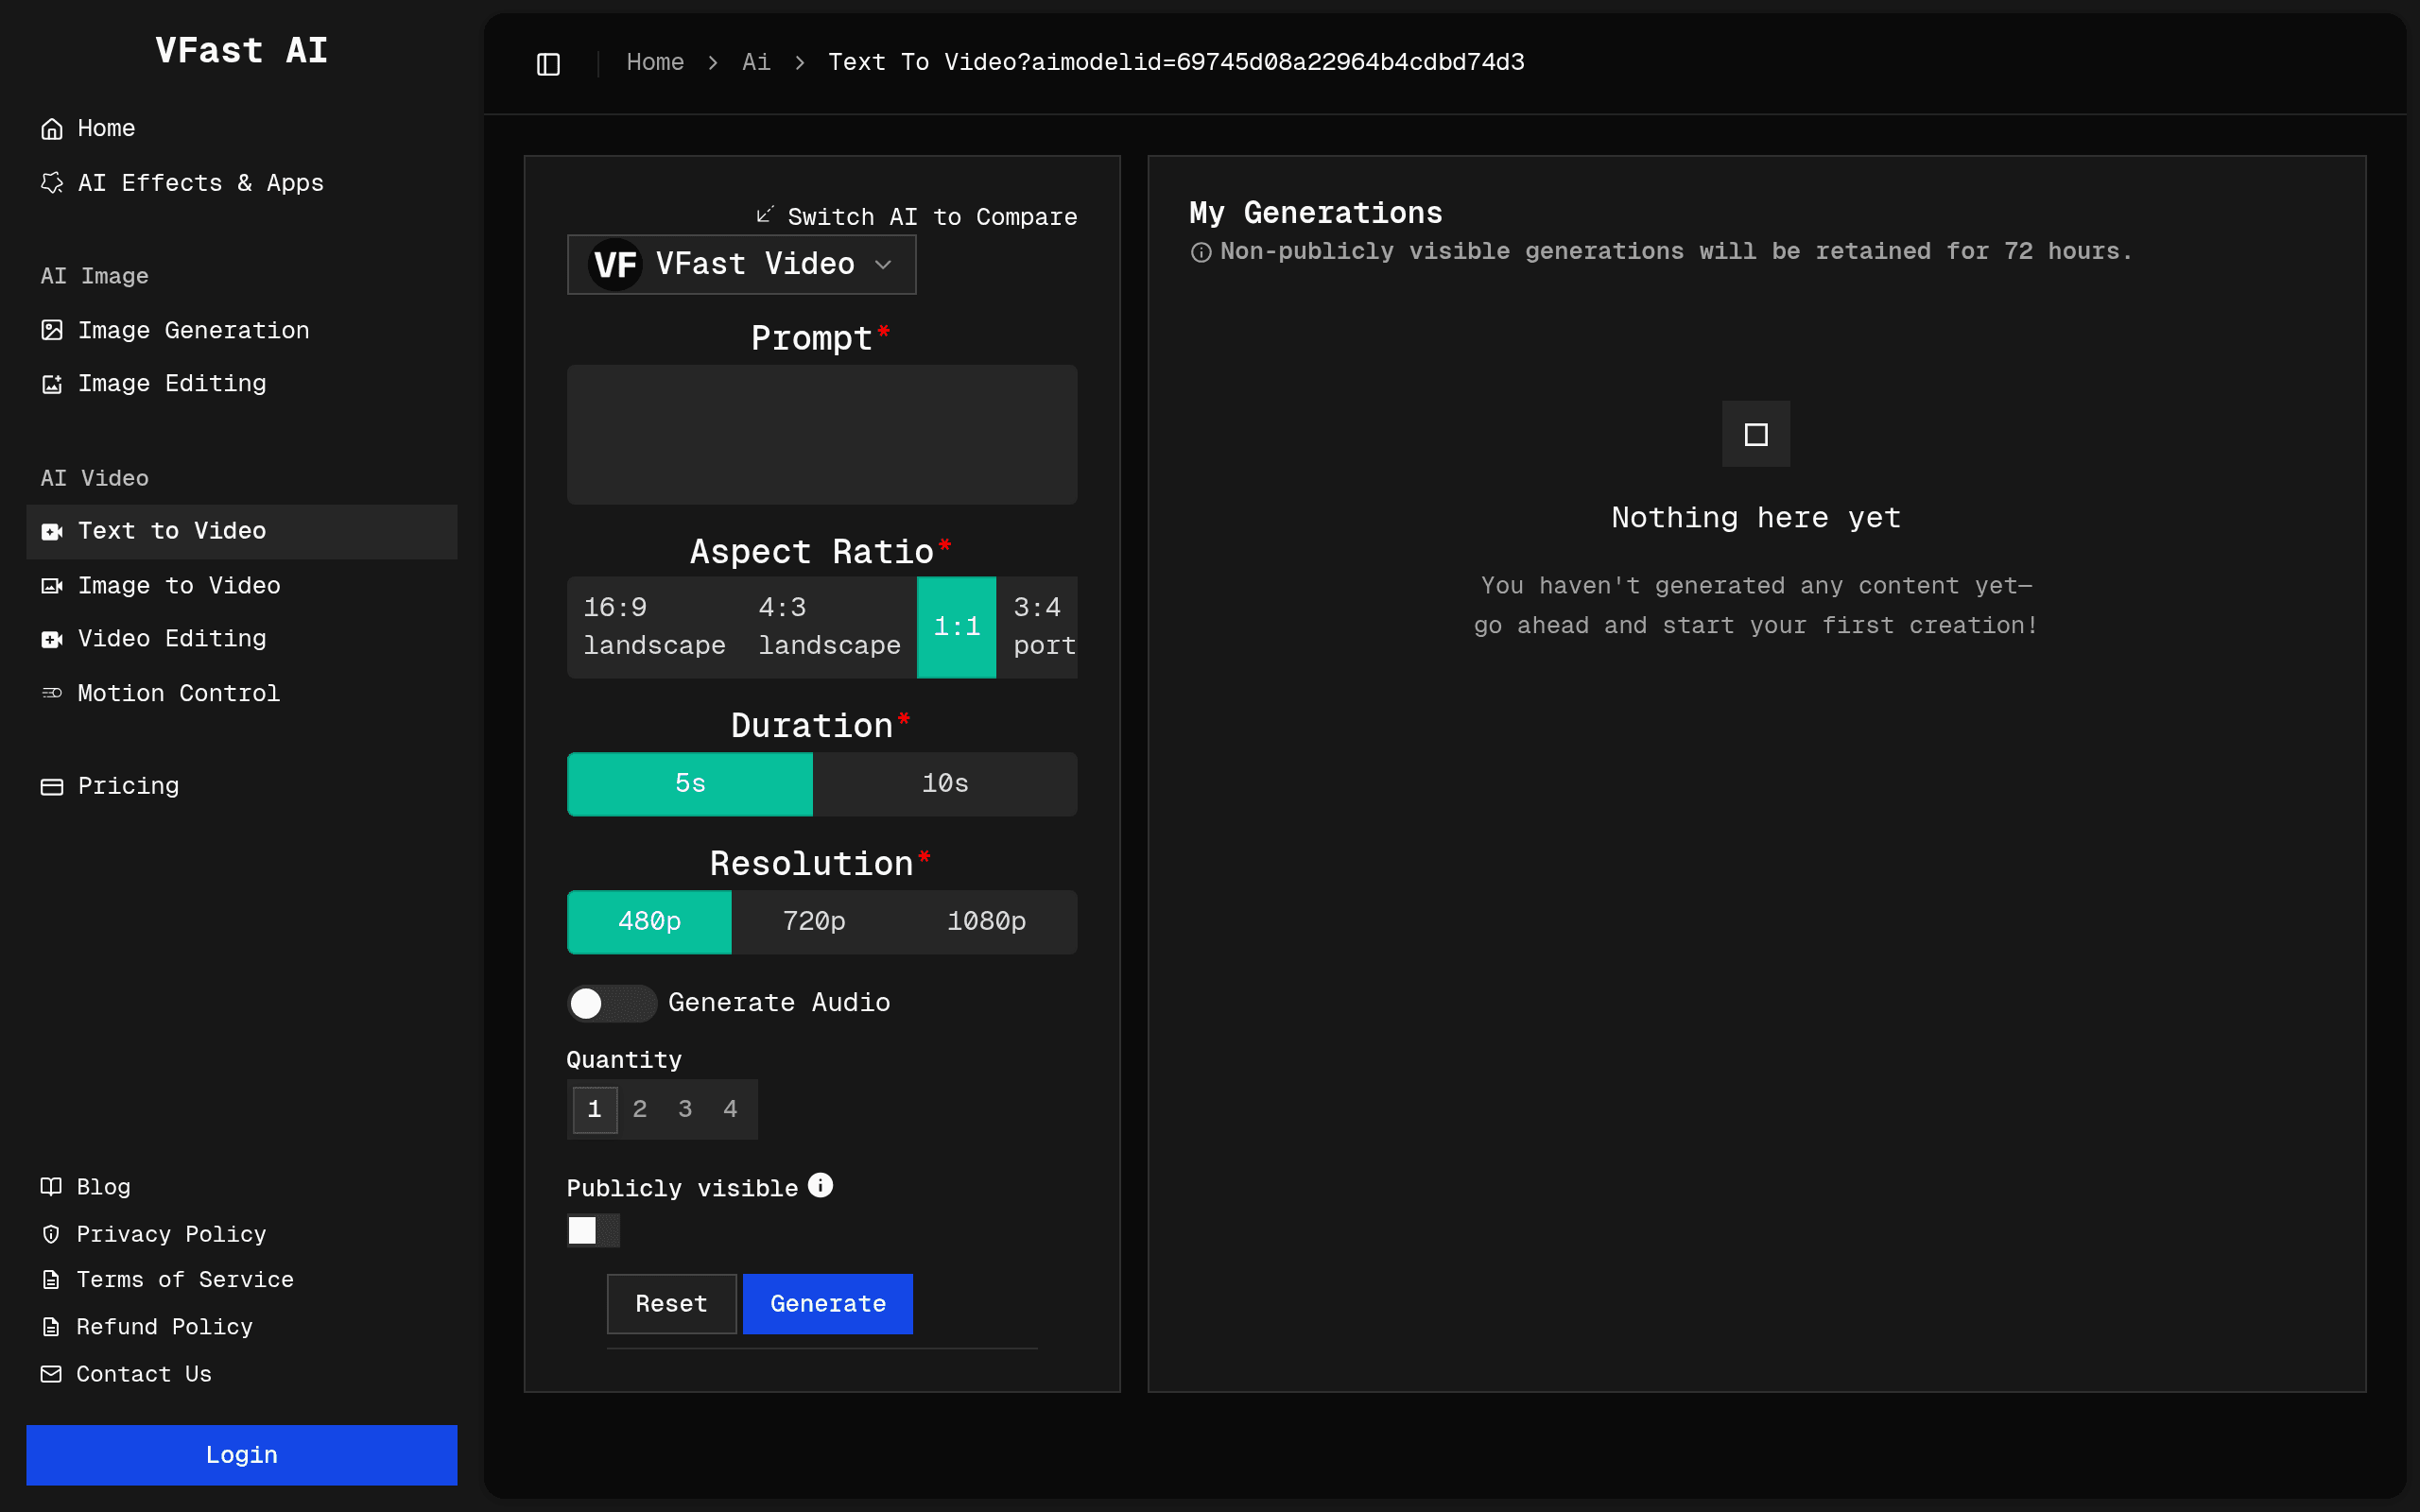Click the Refund Policy document icon
2420x1512 pixels.
[x=51, y=1327]
